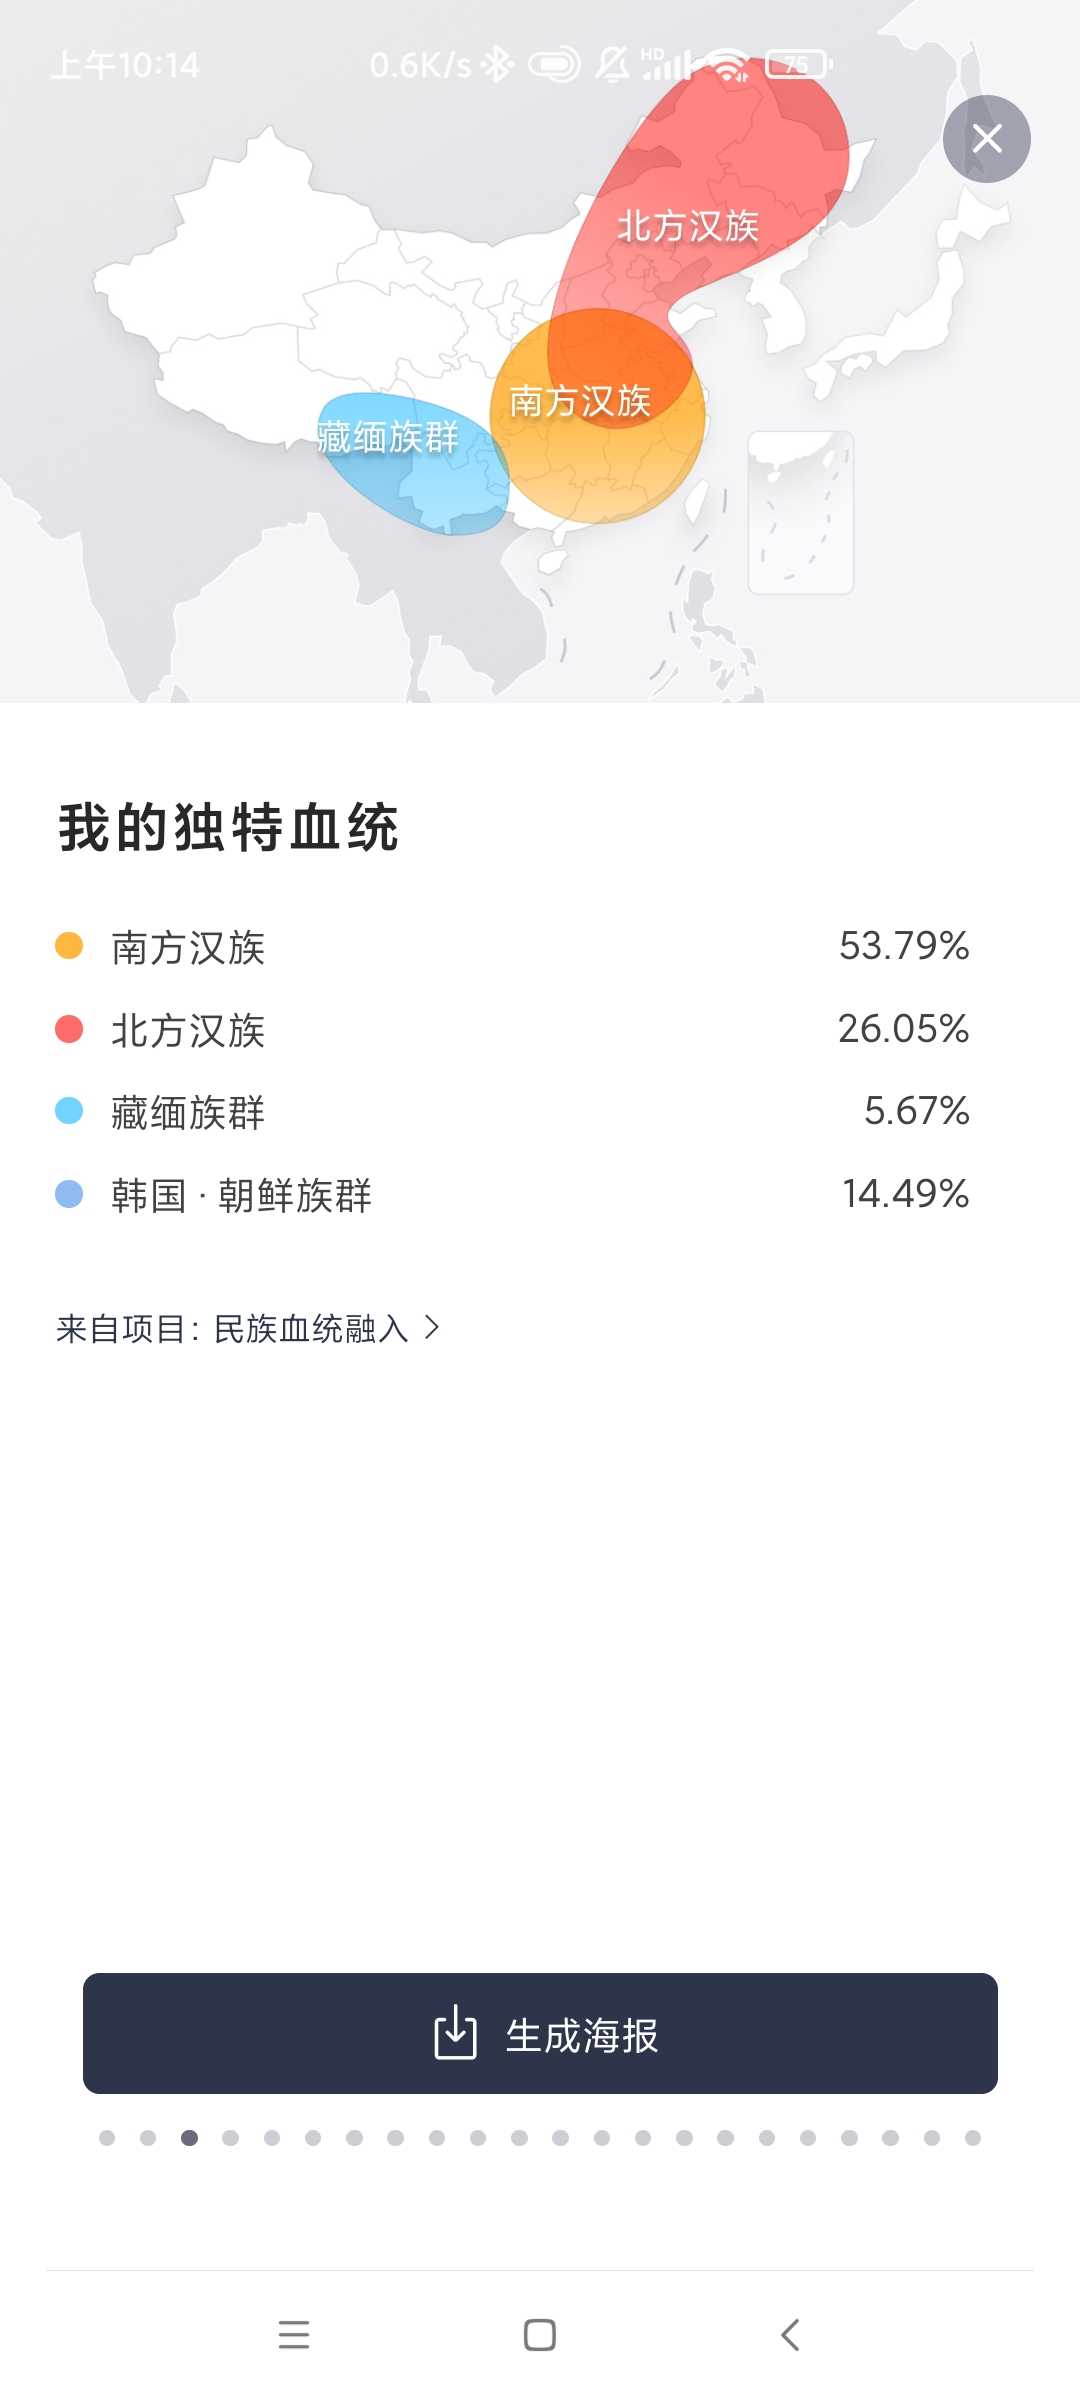Viewport: 1080px width, 2400px height.
Task: Jump to the last page indicator dot
Action: (973, 2138)
